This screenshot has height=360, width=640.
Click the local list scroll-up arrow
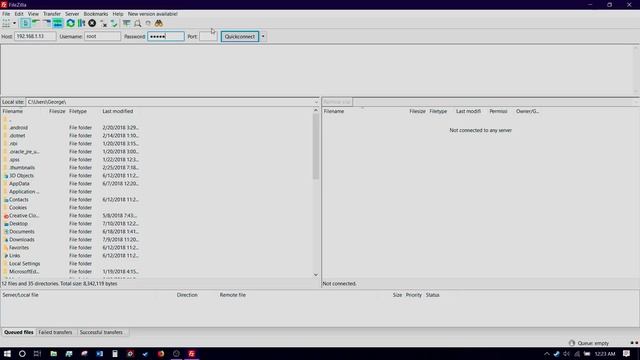point(316,111)
